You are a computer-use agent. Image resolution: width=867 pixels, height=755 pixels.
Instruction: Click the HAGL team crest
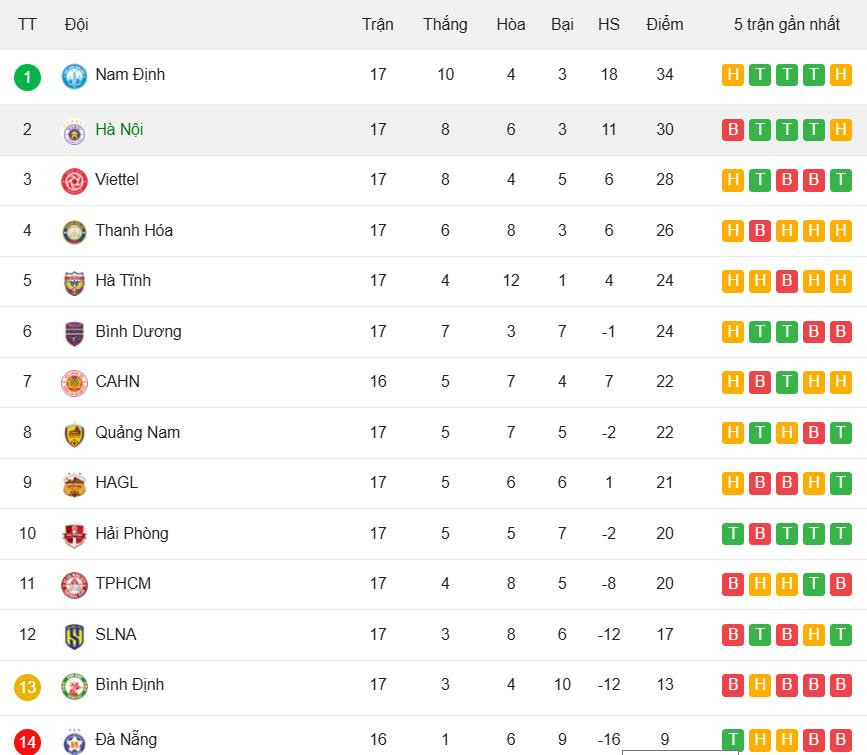point(74,484)
